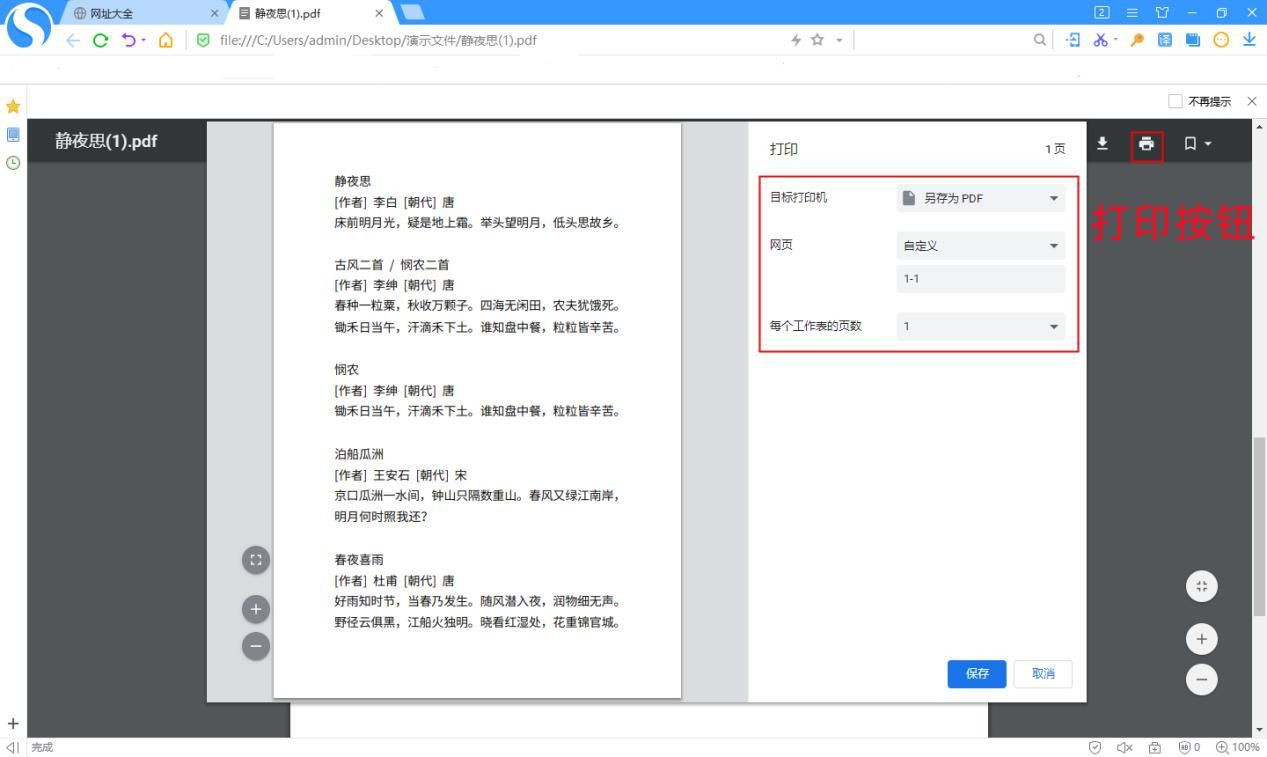Screen dimensions: 1267x757
Task: Click the 保存 button to save
Action: pos(976,674)
